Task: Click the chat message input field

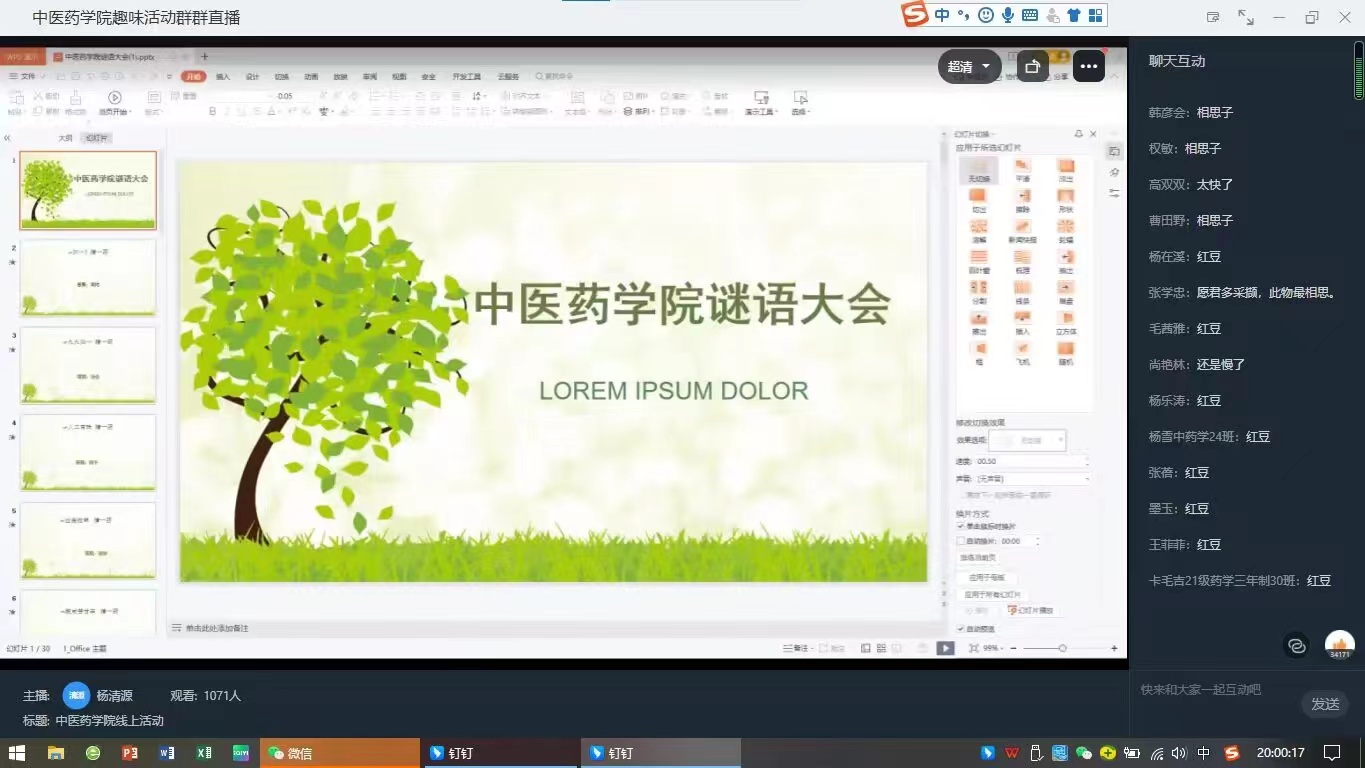Action: pos(1215,690)
